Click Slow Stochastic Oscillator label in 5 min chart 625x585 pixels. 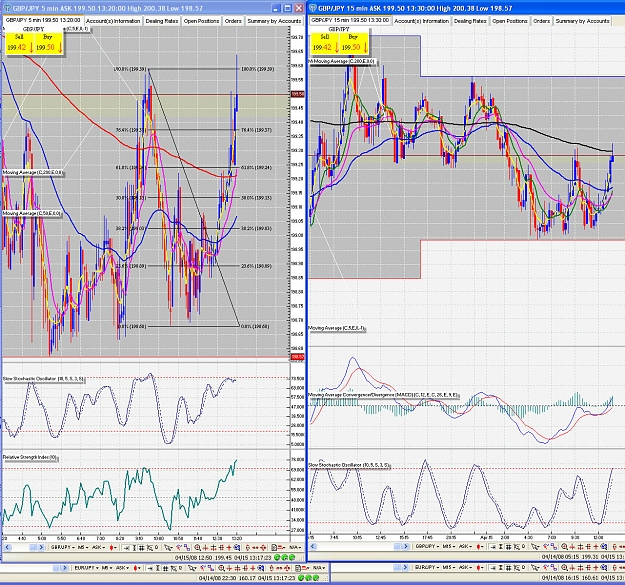[43, 379]
